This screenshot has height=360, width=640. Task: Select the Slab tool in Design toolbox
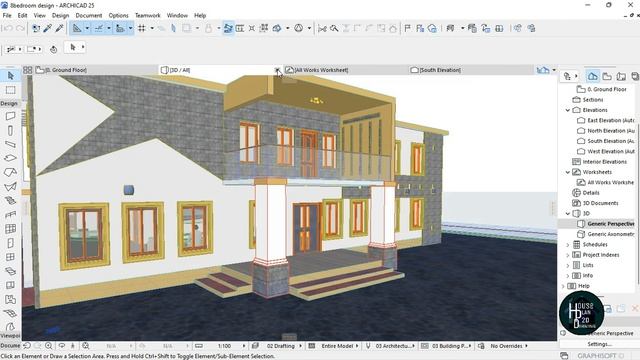pos(11,158)
